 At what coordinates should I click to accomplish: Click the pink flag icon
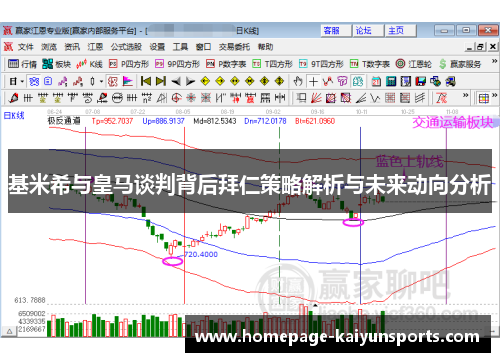point(128,81)
